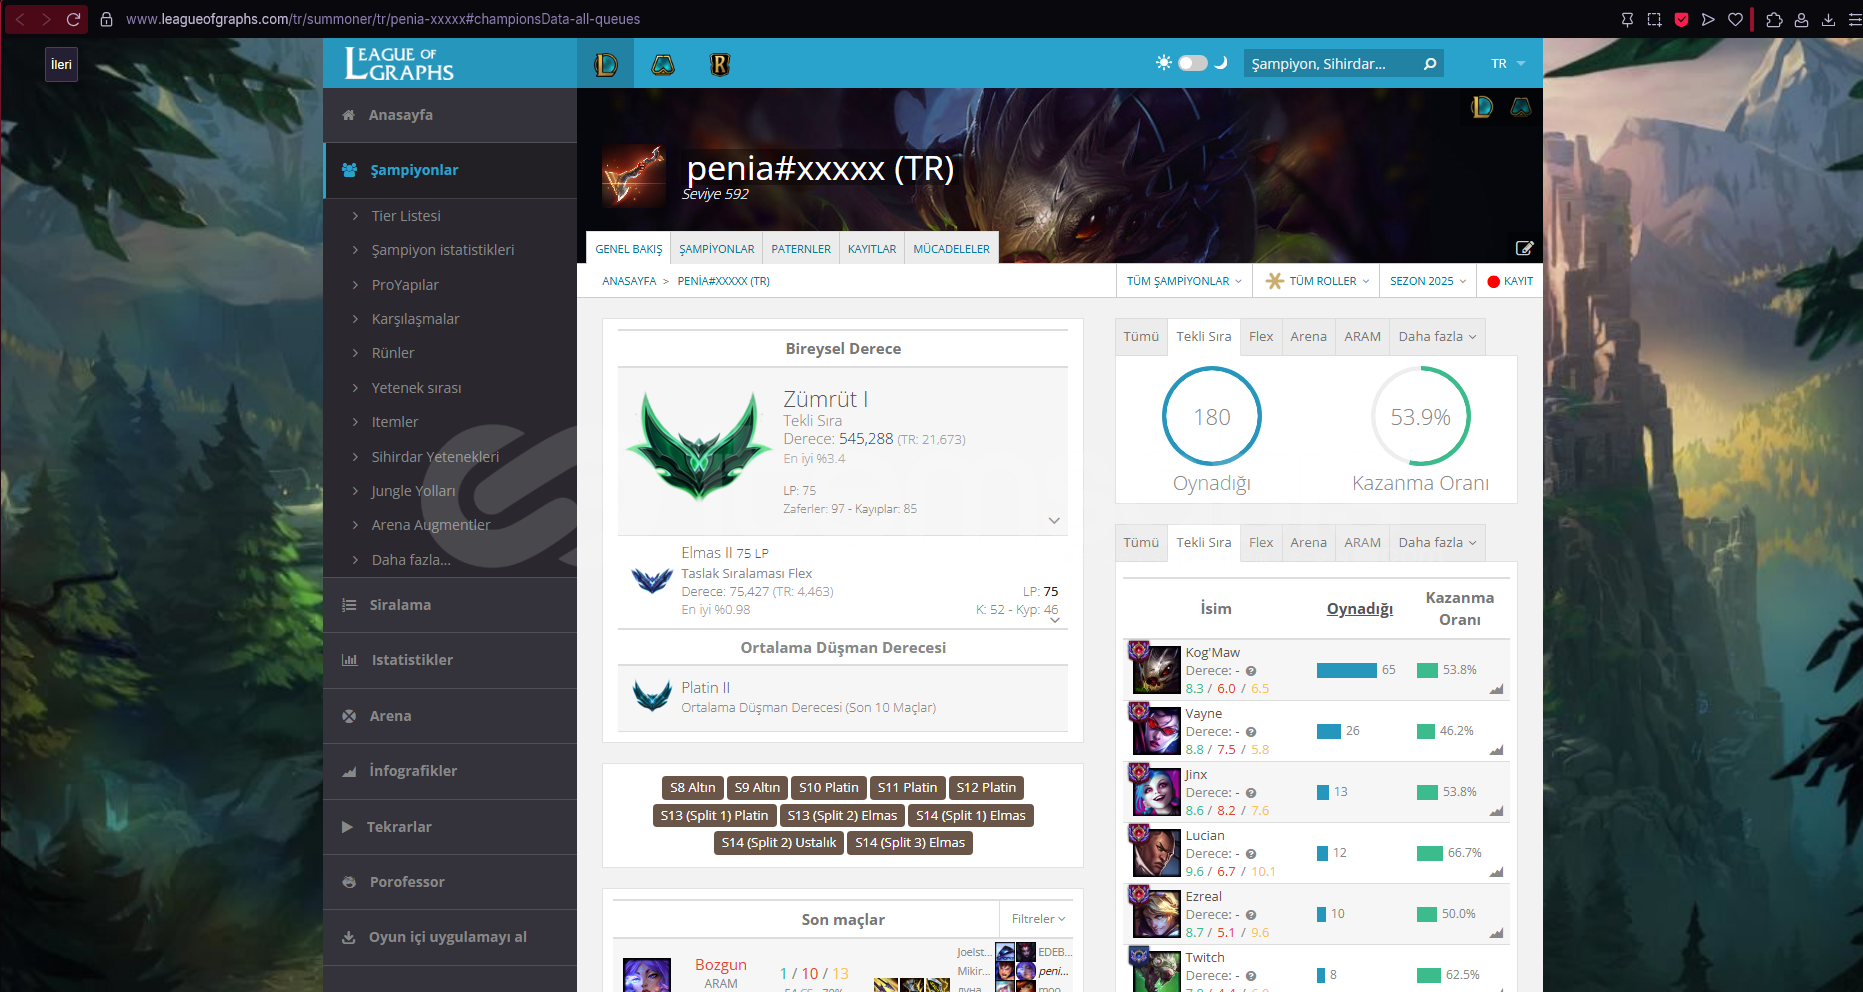The image size is (1863, 992).
Task: Open the Tüm Roller filter dropdown
Action: pos(1317,281)
